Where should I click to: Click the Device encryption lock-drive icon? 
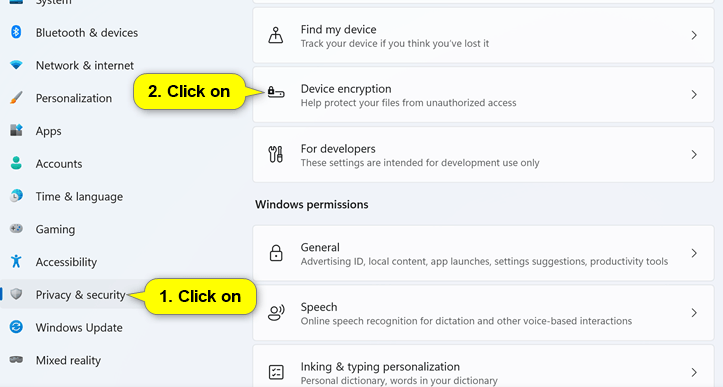276,92
